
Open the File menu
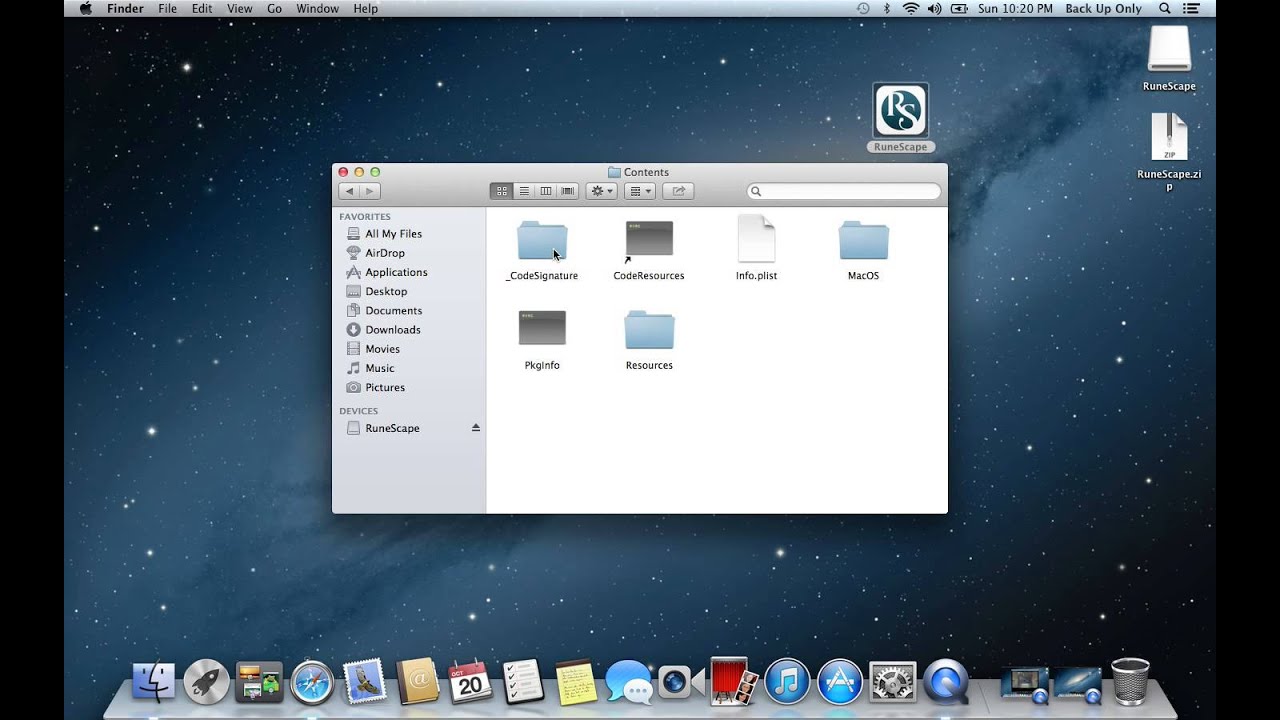click(167, 8)
